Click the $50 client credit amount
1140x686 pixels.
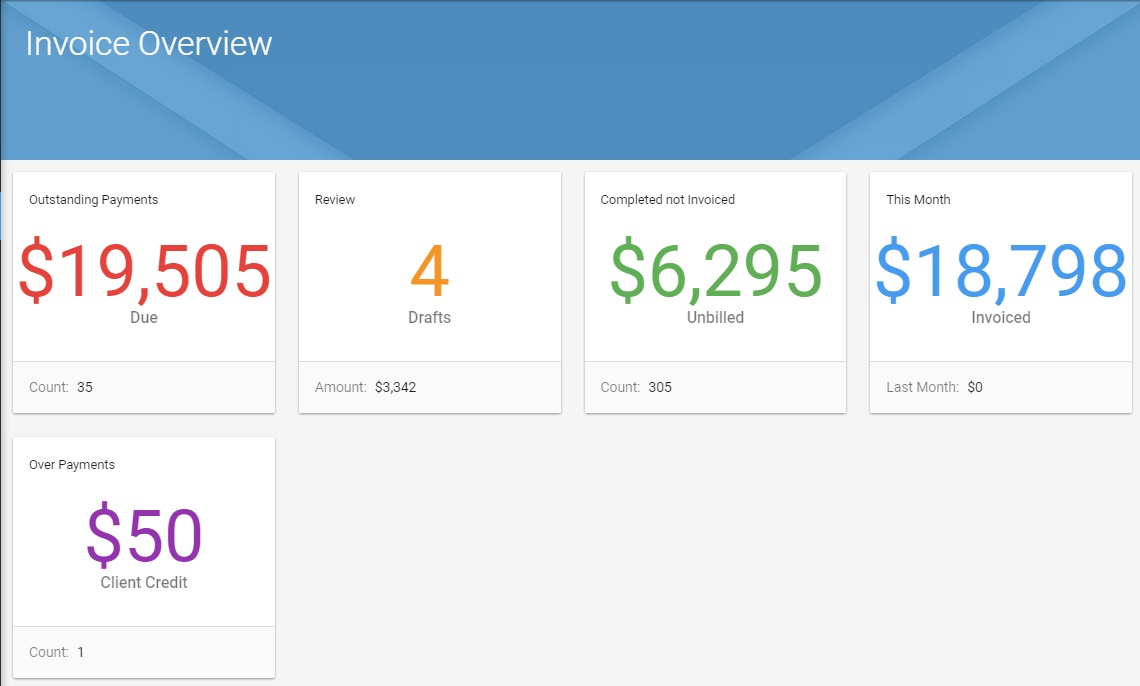144,536
